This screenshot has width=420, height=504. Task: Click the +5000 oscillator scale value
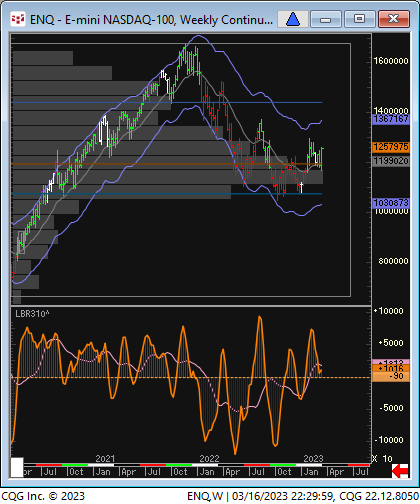pos(391,343)
